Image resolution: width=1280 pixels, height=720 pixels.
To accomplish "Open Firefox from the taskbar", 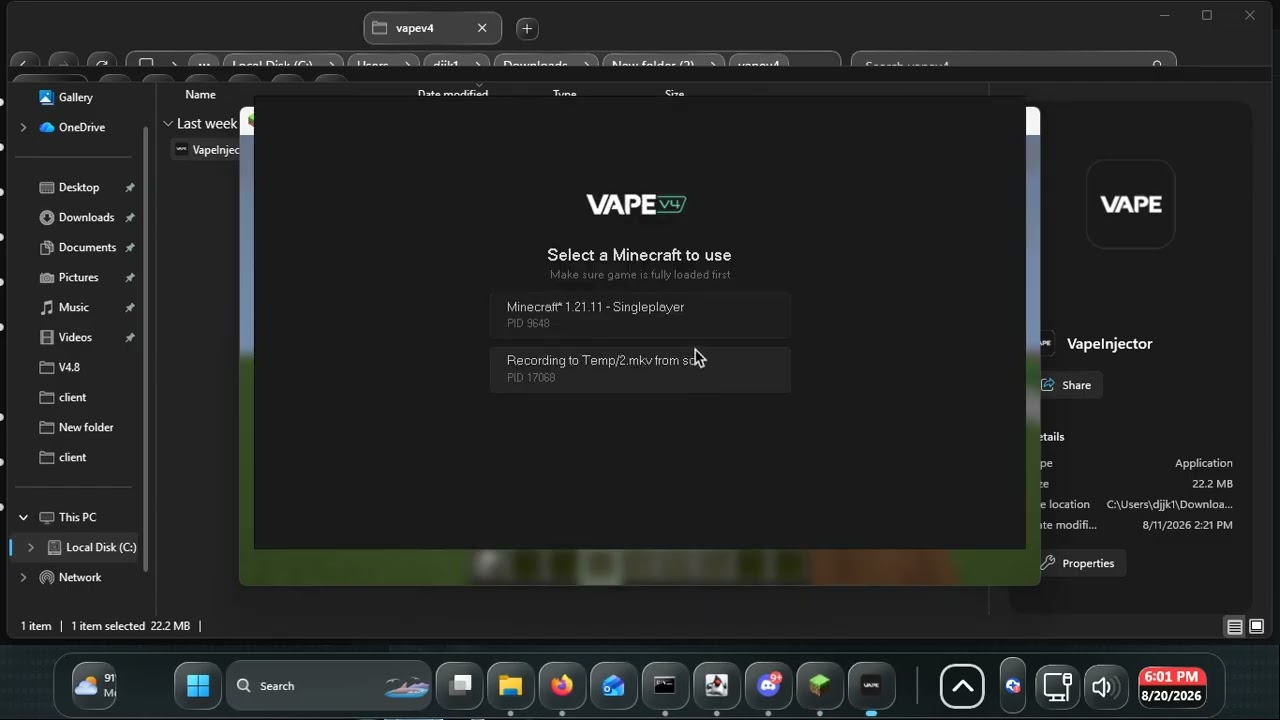I will (562, 686).
